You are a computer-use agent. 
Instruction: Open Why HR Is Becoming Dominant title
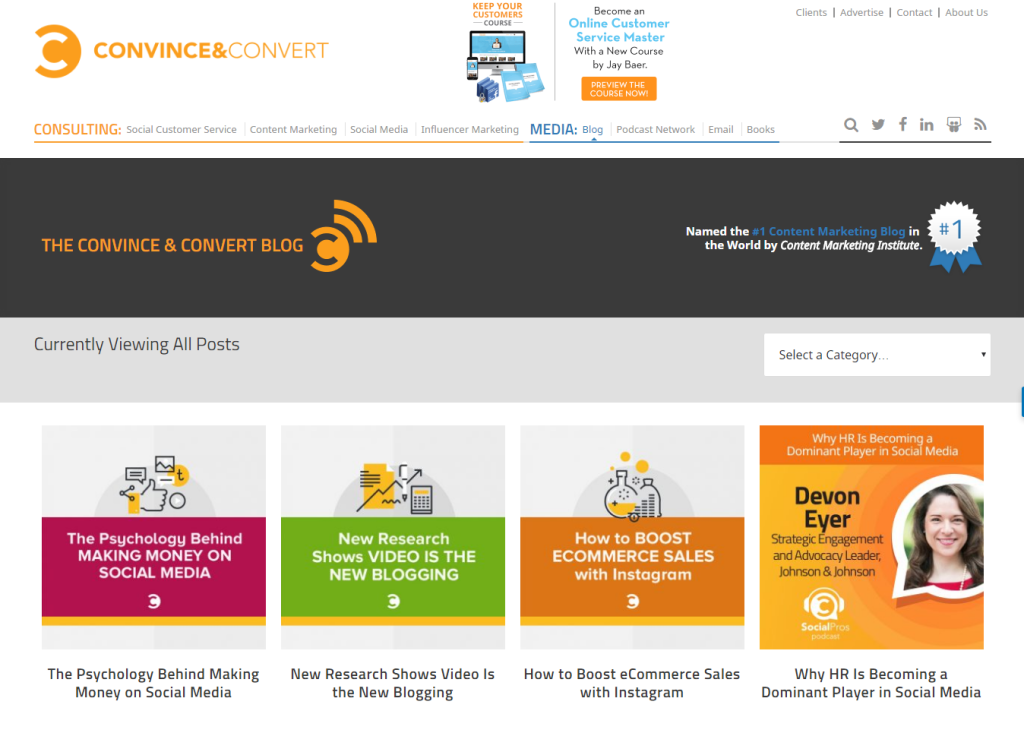point(871,683)
